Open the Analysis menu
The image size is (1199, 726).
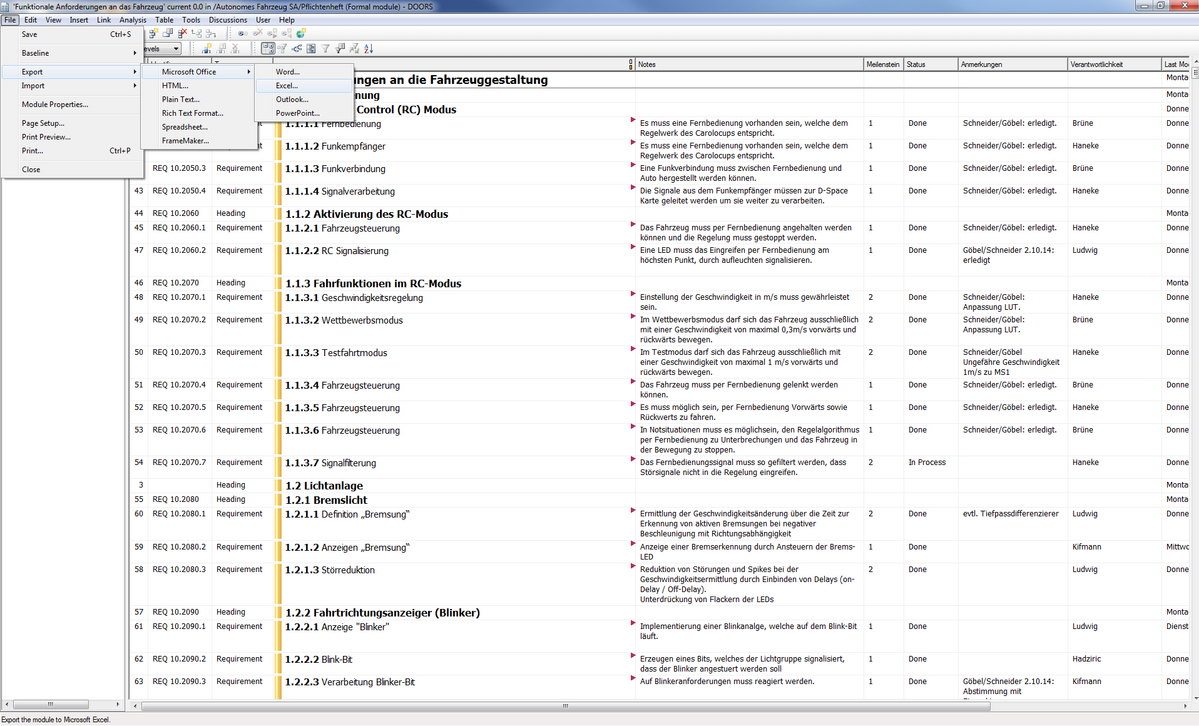tap(132, 20)
